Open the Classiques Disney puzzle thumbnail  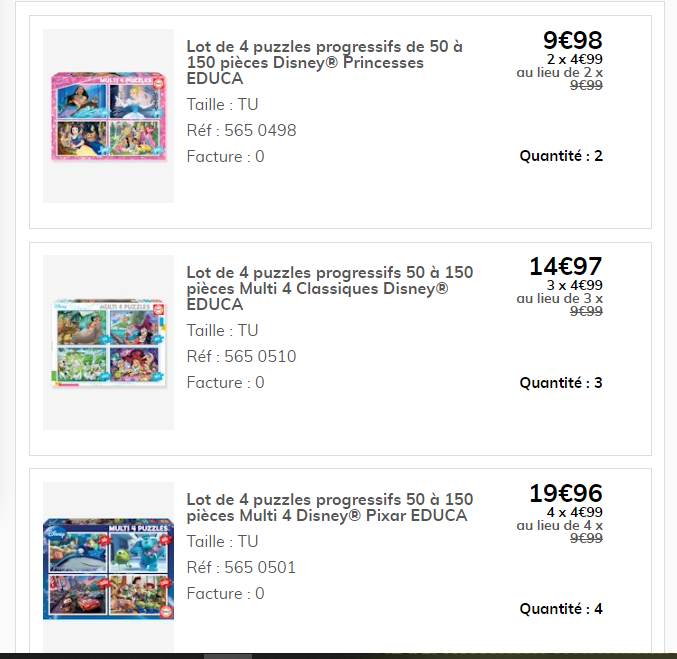[108, 343]
